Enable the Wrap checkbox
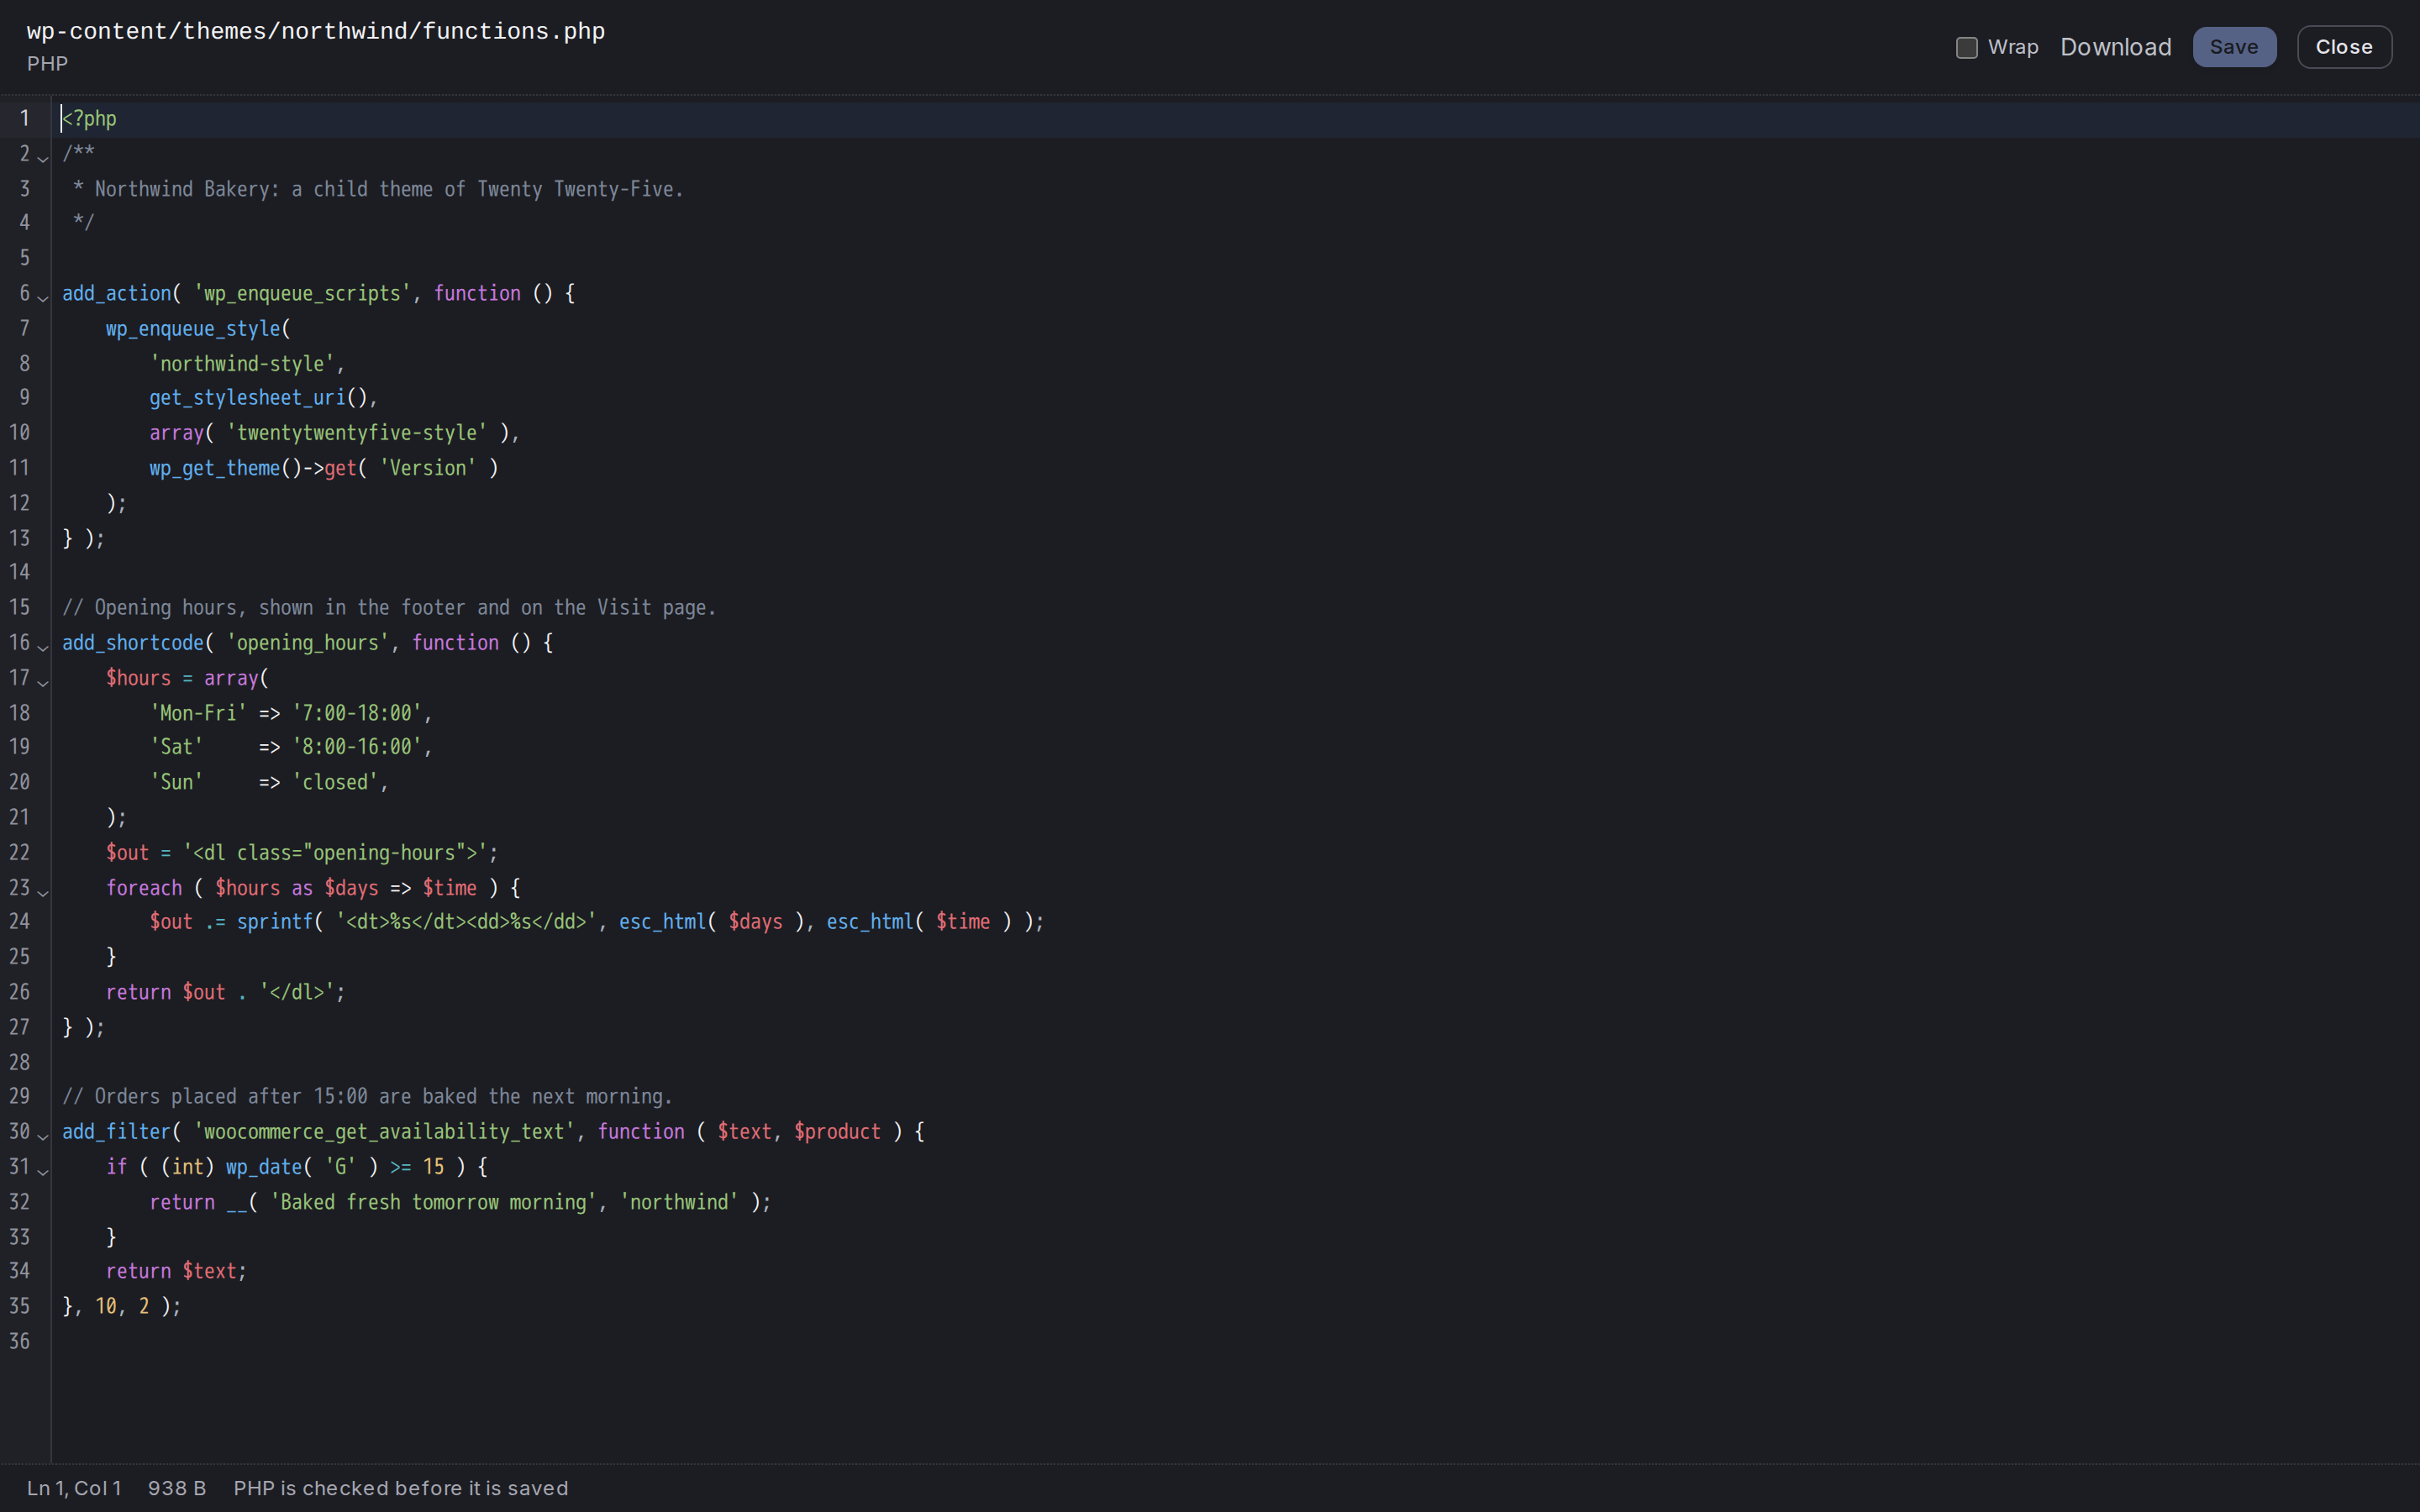This screenshot has height=1512, width=2420. point(1966,47)
